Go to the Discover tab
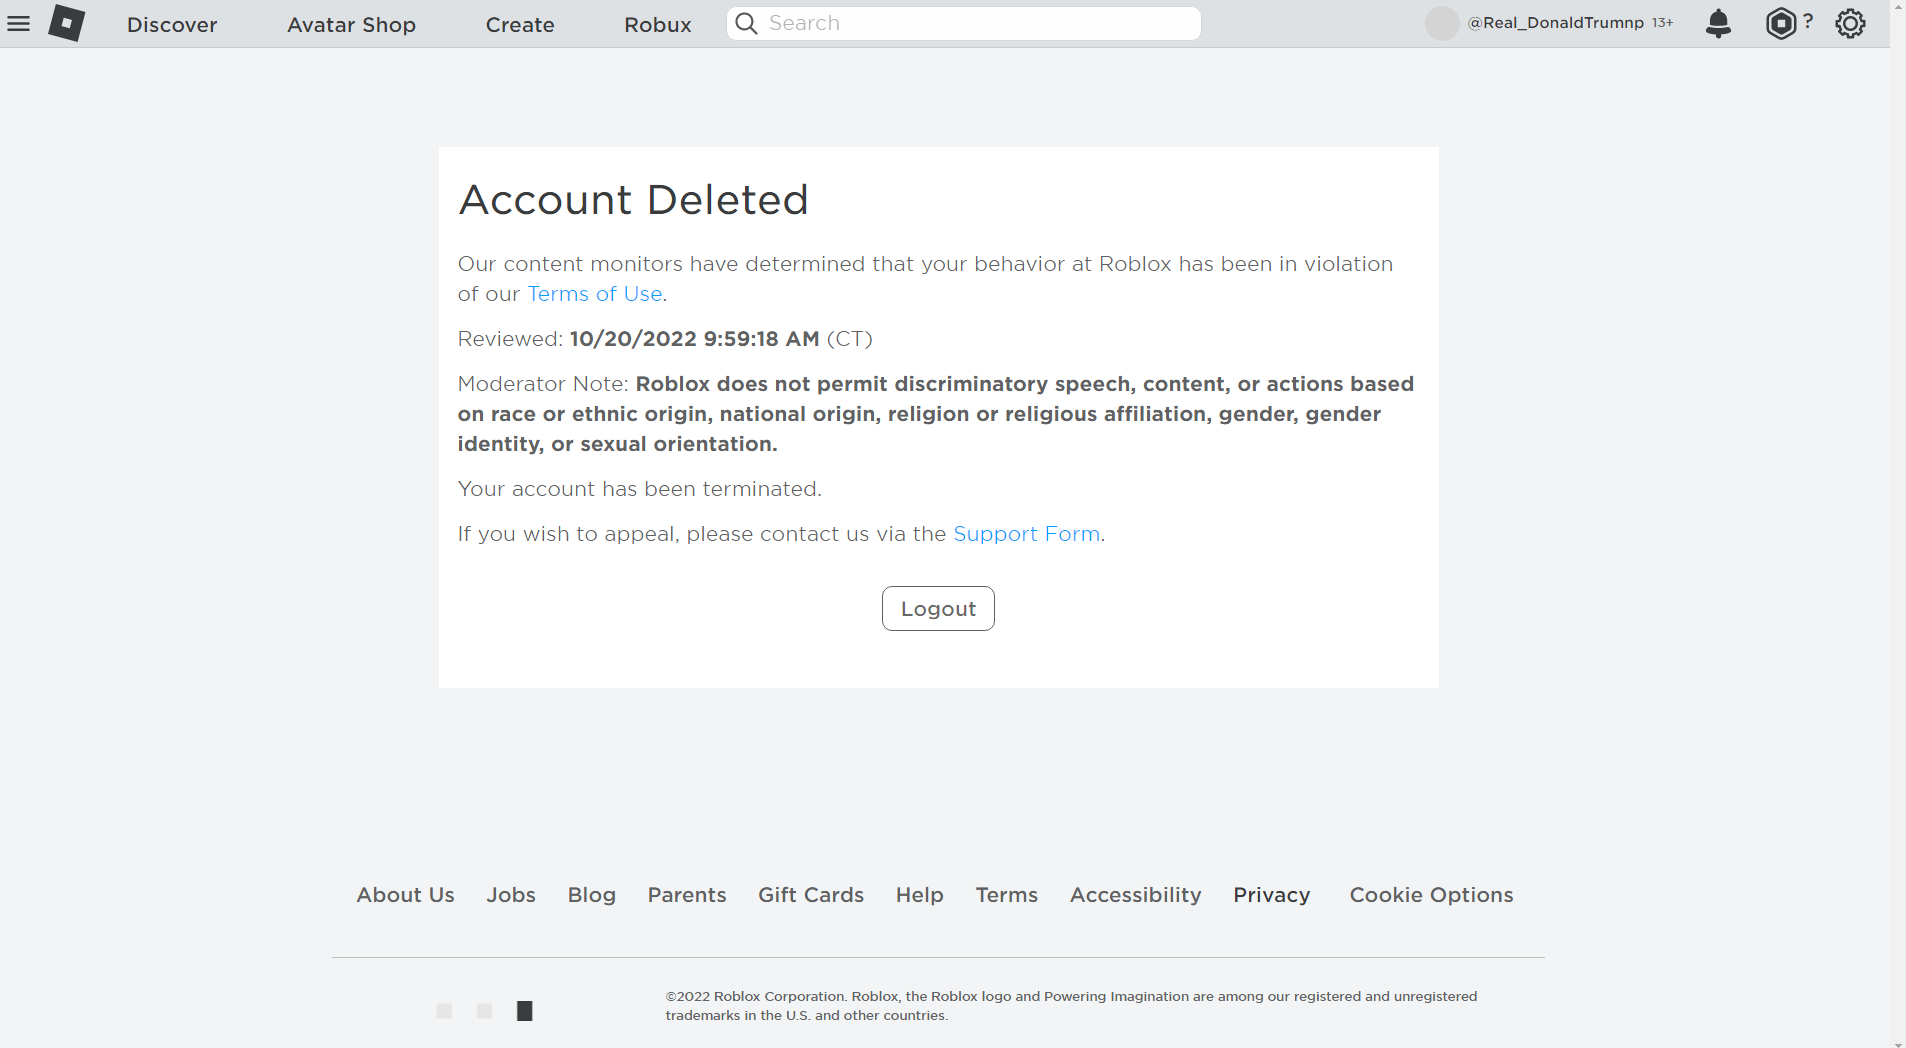 (172, 24)
